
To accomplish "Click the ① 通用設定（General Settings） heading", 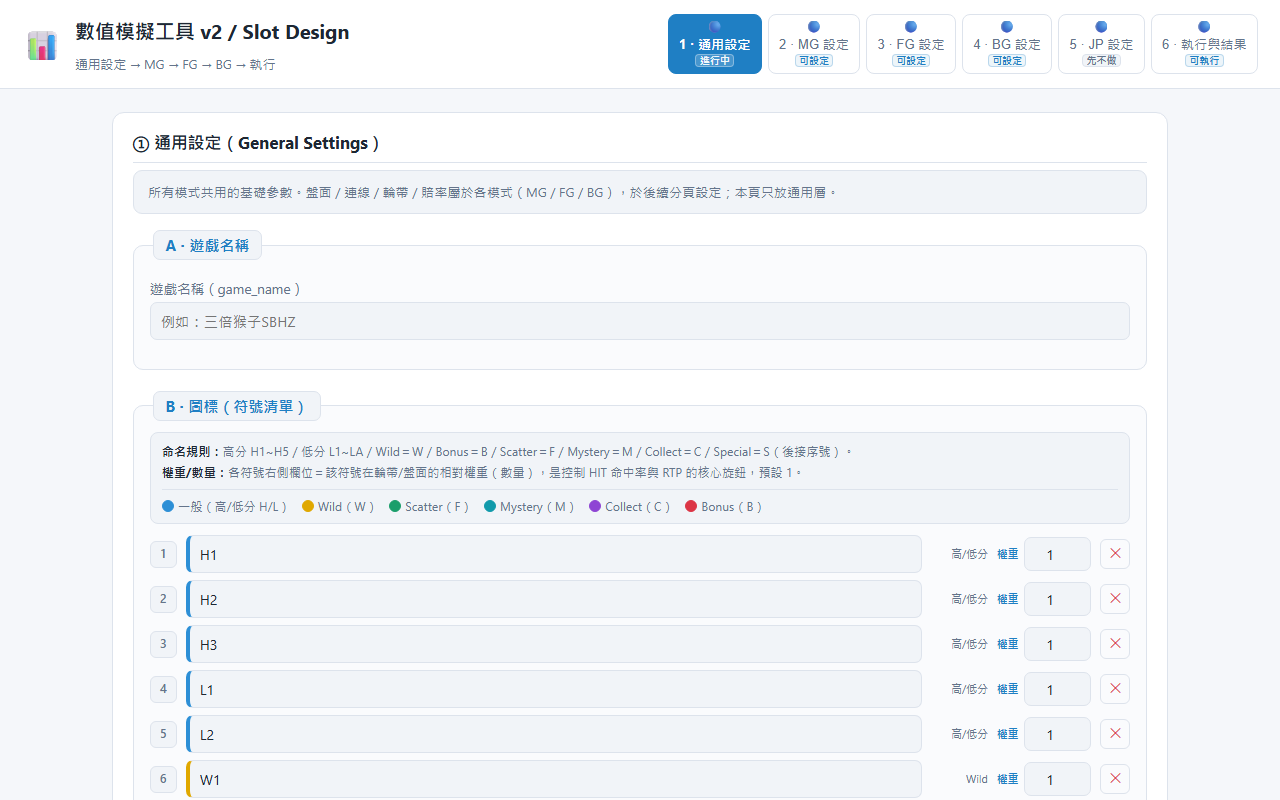I will (x=258, y=143).
